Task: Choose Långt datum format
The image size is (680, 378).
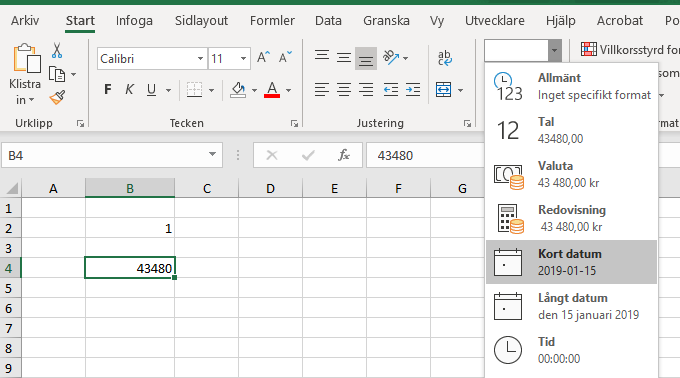Action: 572,306
